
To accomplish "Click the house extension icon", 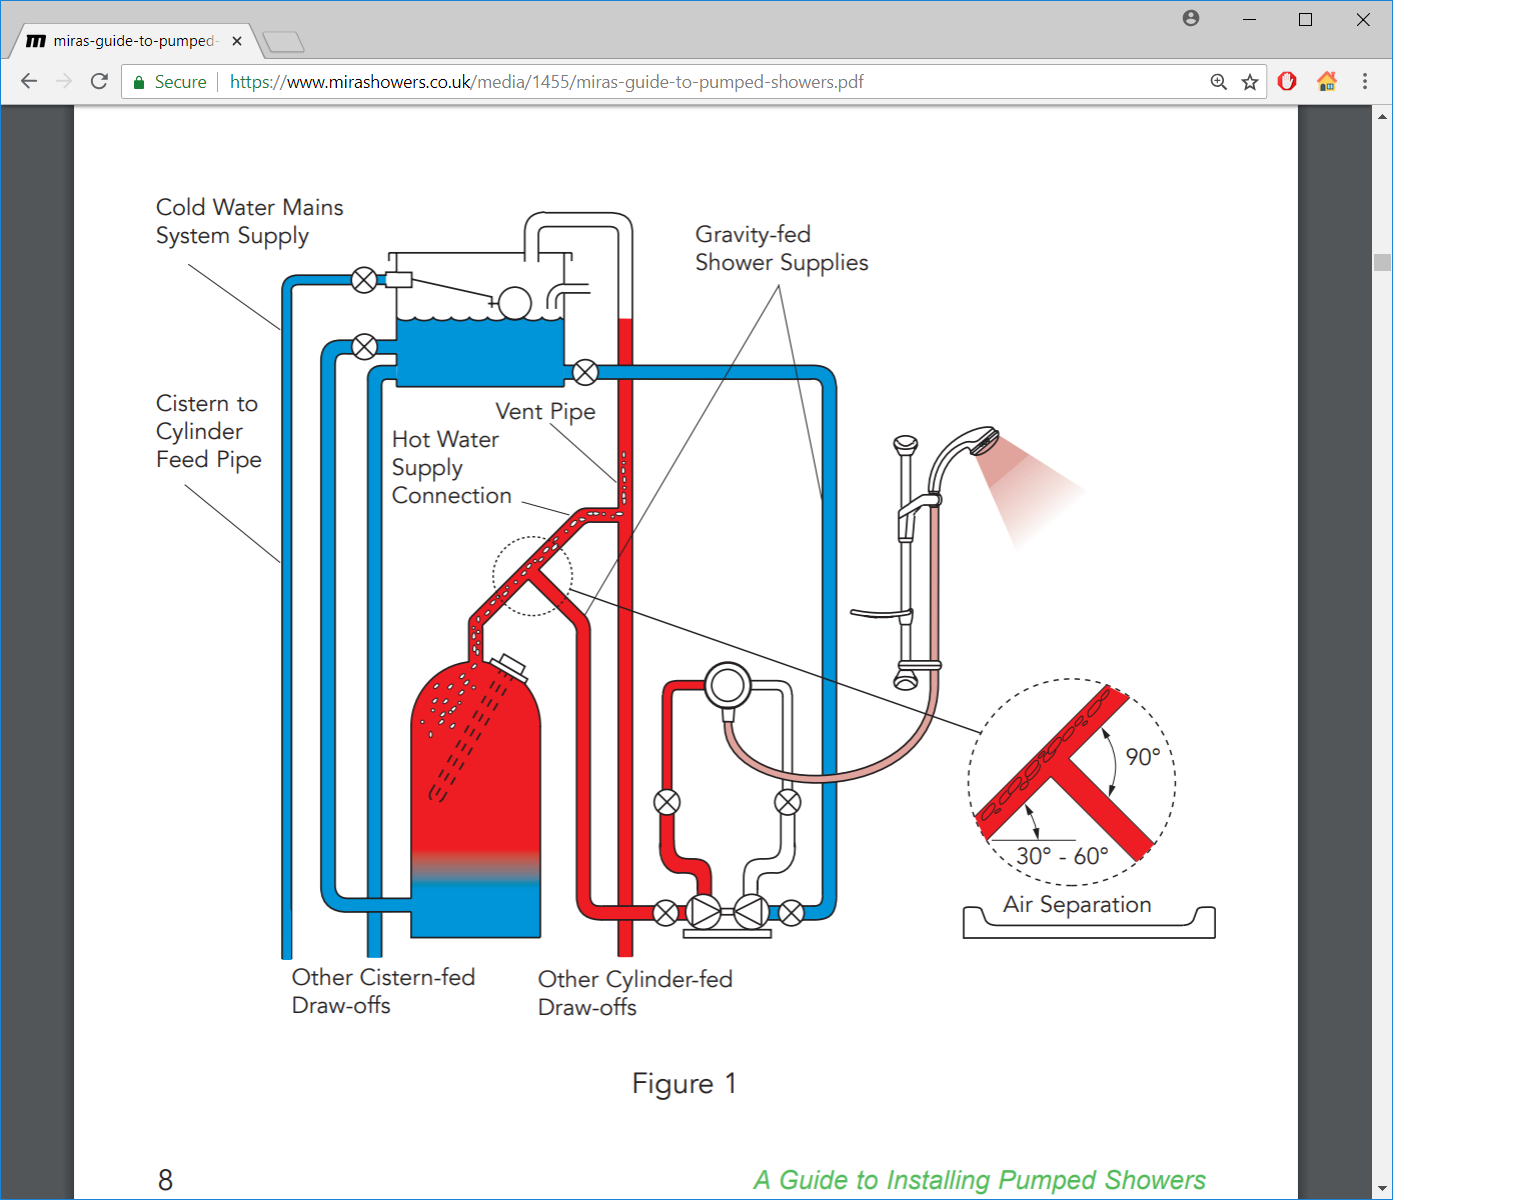I will point(1327,82).
